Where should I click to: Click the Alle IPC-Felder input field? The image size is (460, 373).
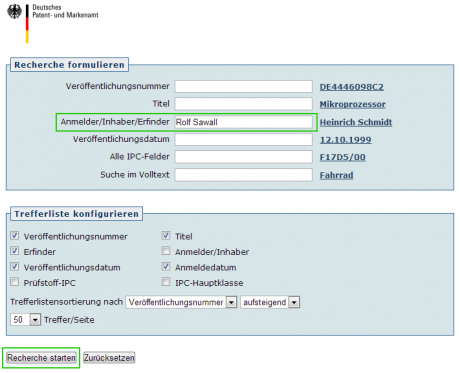tap(243, 157)
